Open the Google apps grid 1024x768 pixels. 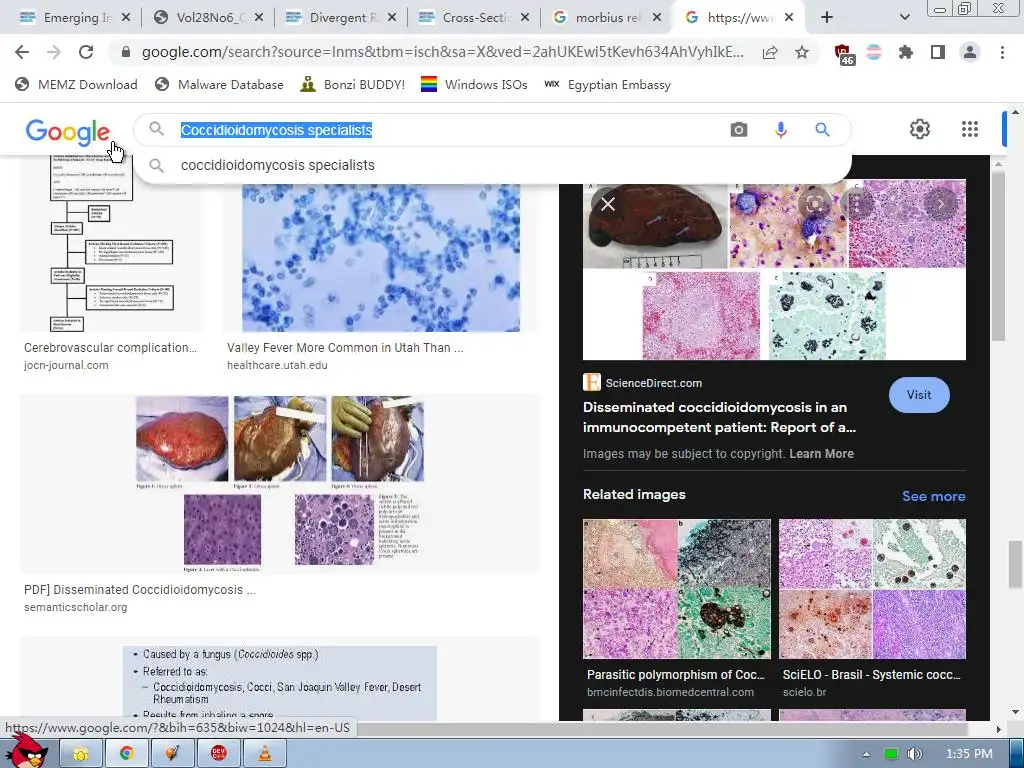click(970, 129)
